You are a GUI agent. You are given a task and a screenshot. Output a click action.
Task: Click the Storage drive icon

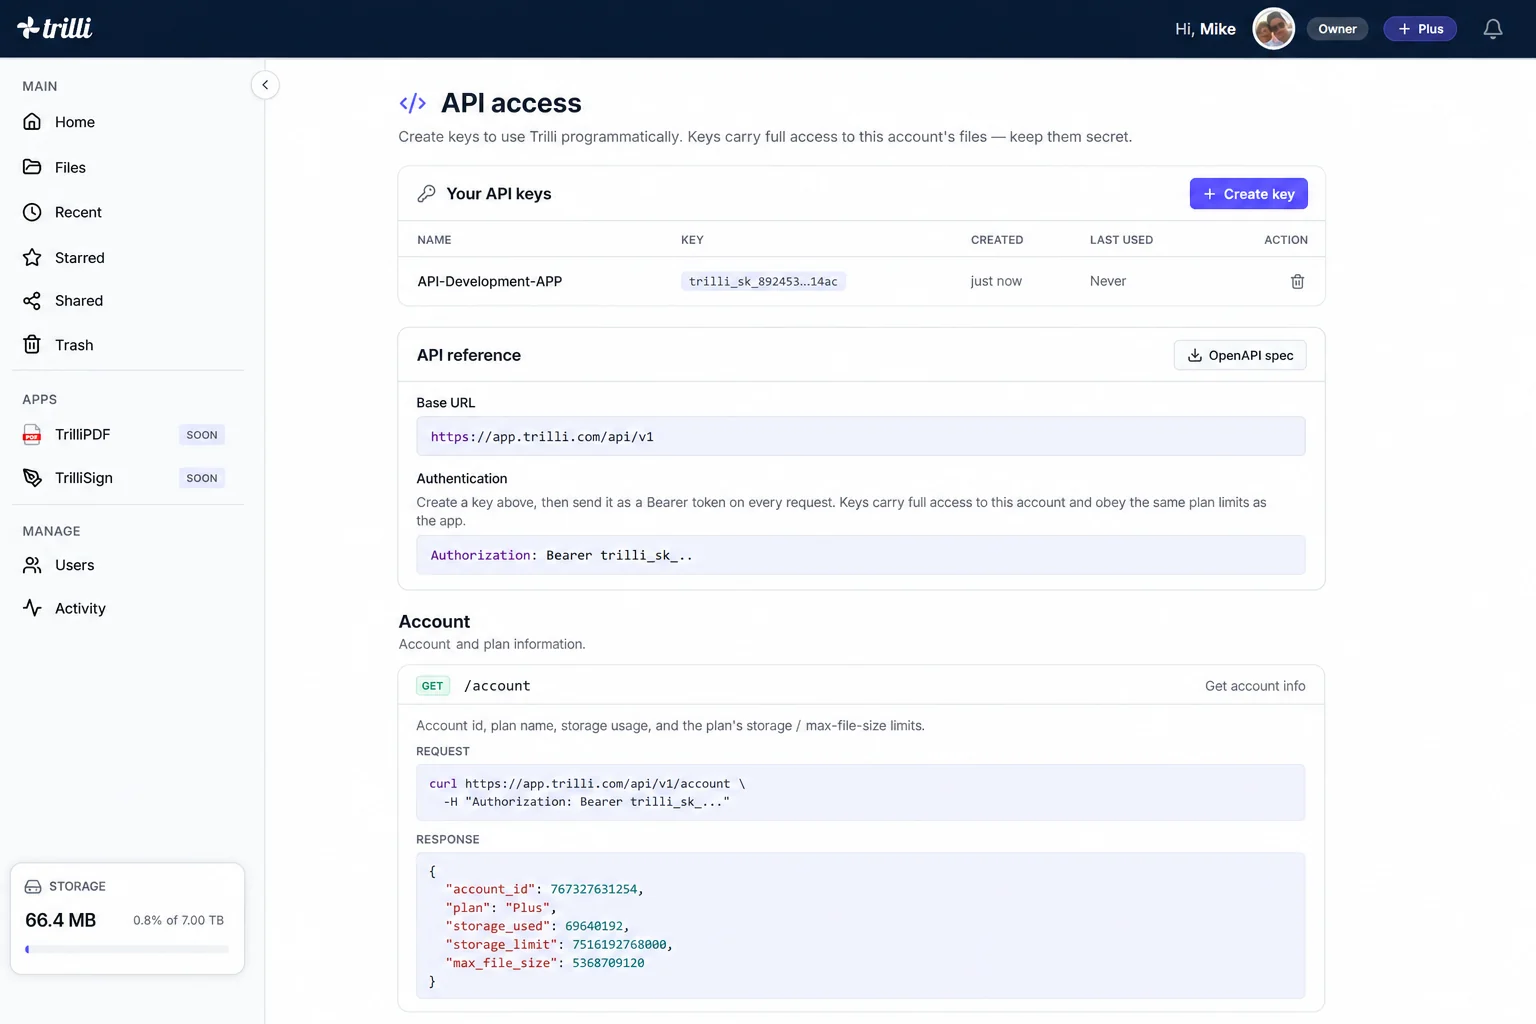coord(33,887)
